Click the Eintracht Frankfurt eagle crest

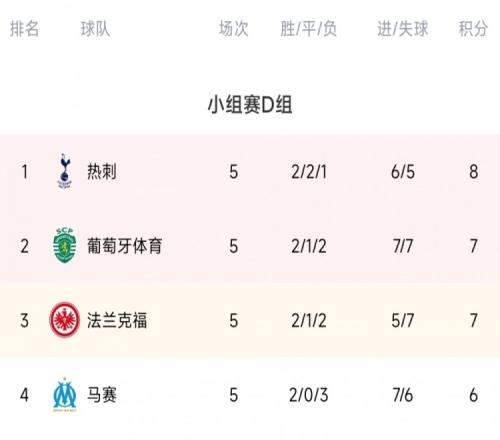tap(65, 320)
